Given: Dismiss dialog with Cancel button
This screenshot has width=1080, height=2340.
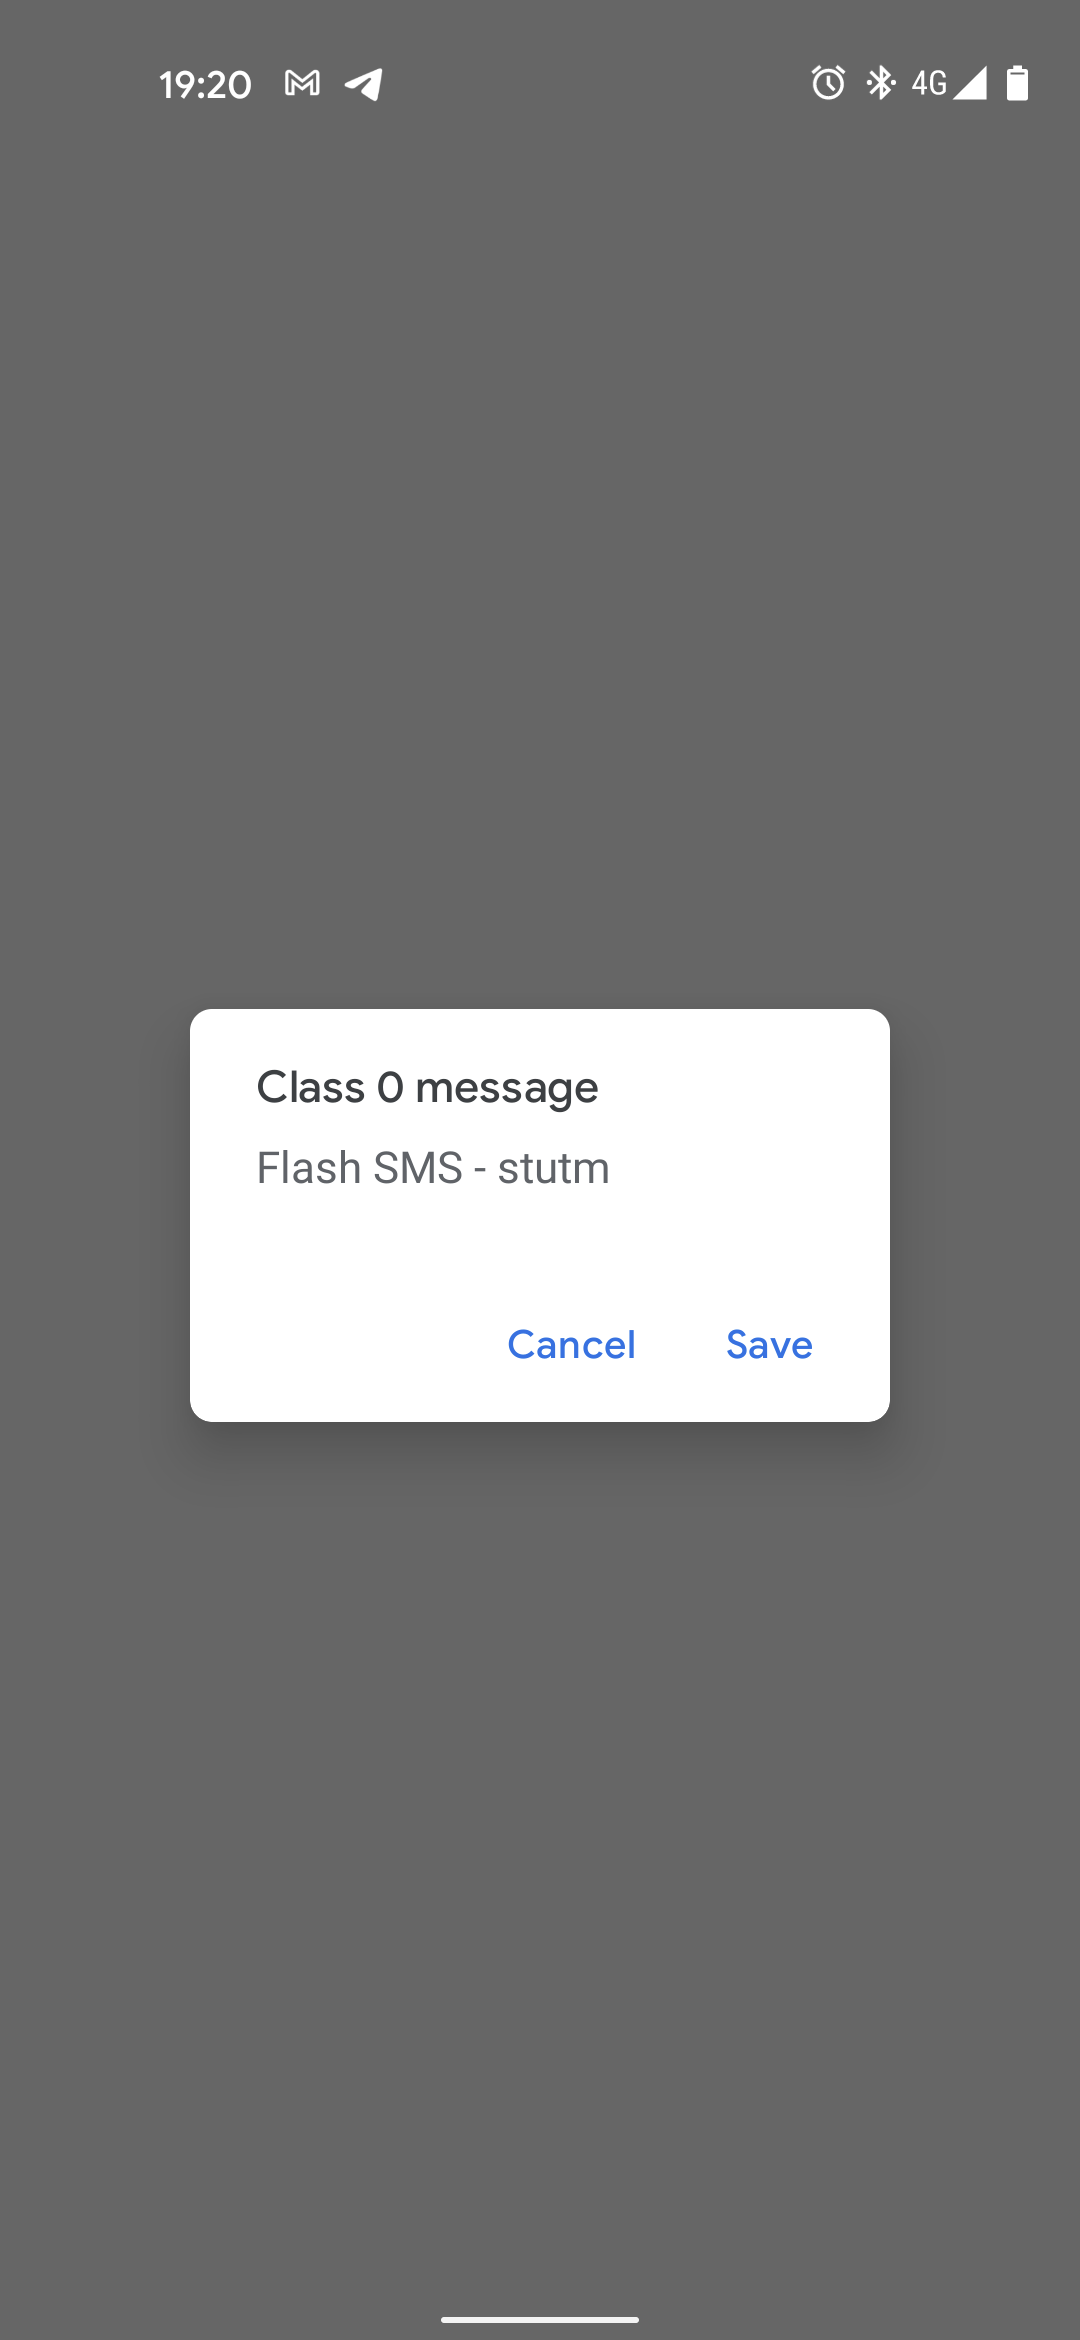Looking at the screenshot, I should pos(571,1344).
